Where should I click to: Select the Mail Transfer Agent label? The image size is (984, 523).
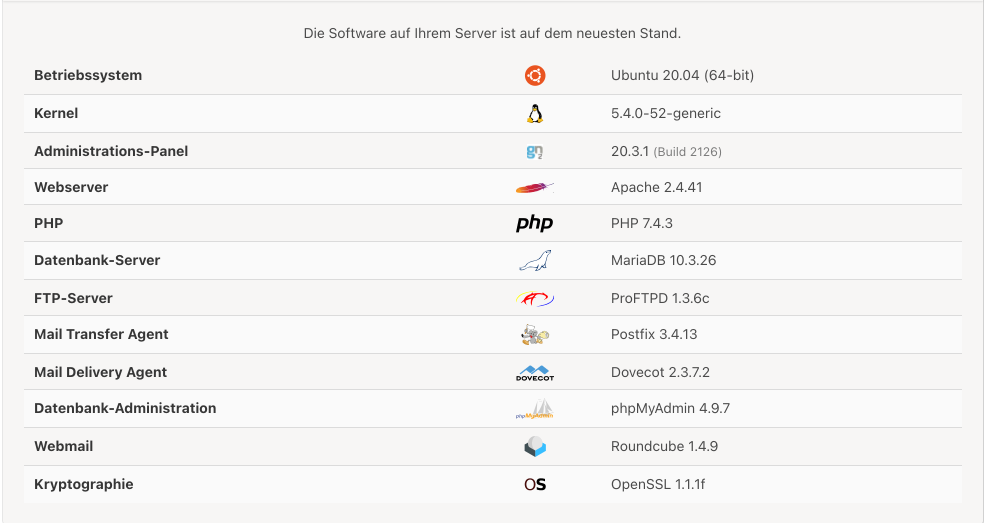[x=101, y=335]
